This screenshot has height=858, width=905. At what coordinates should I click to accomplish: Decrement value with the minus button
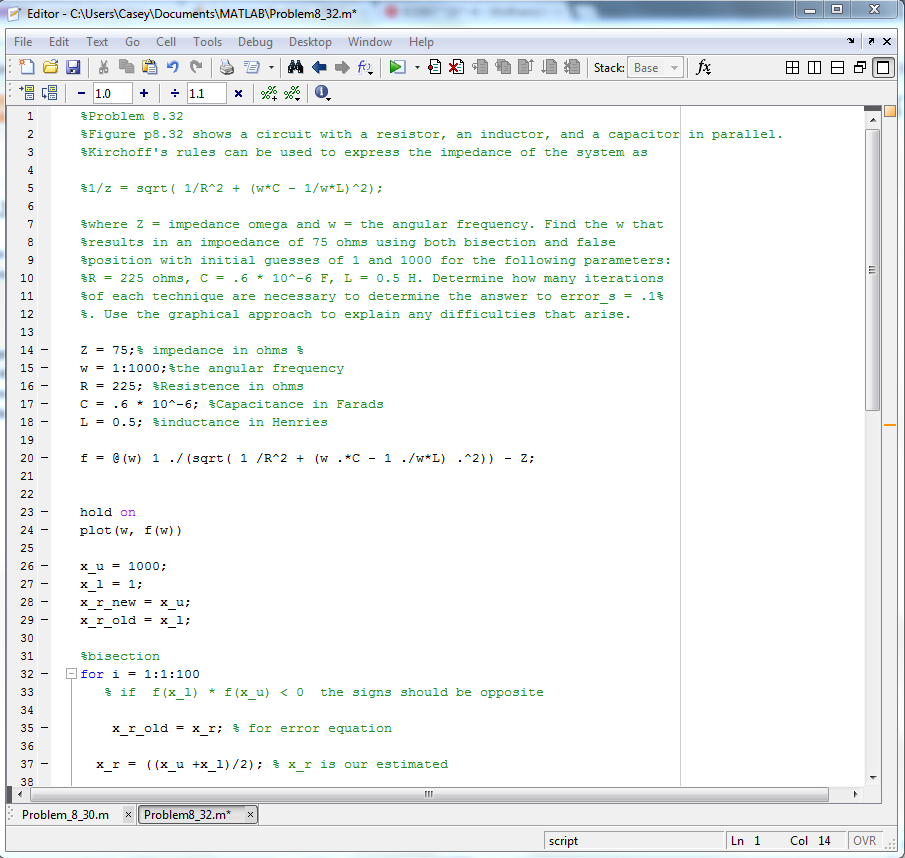click(81, 93)
